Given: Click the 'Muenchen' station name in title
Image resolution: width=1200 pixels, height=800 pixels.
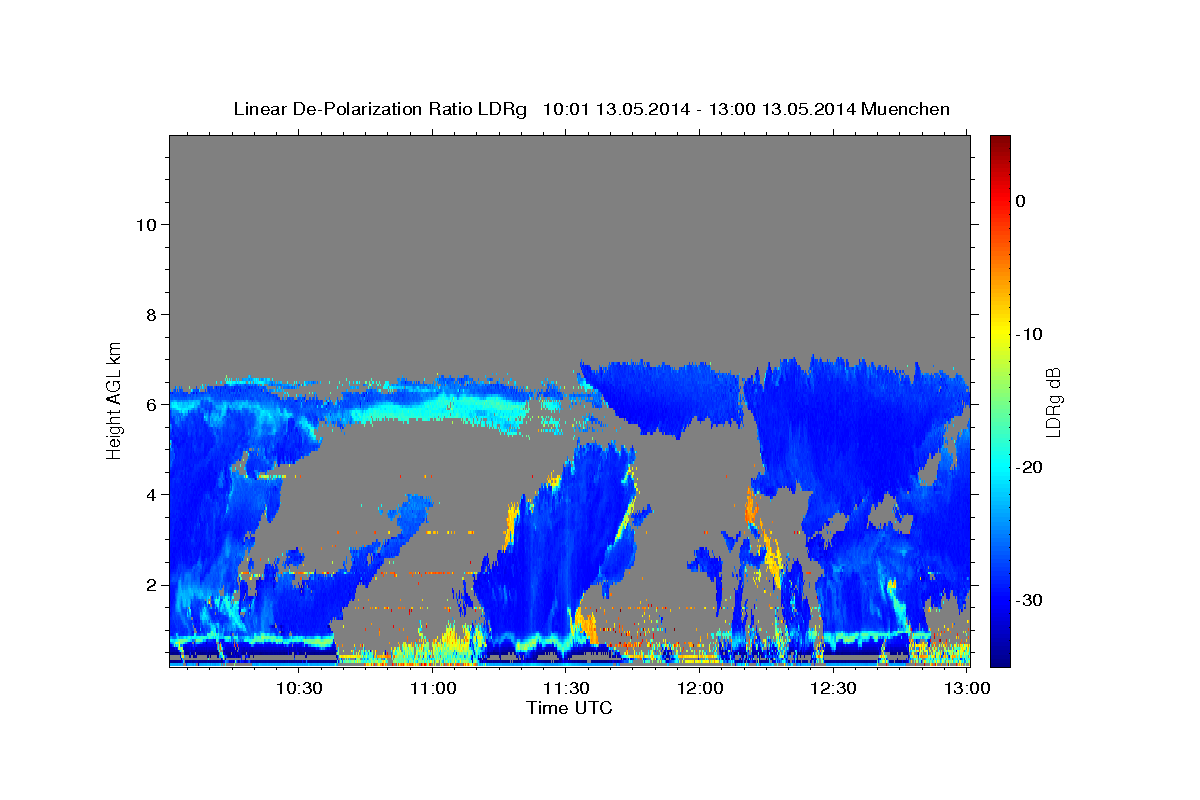Looking at the screenshot, I should [908, 109].
